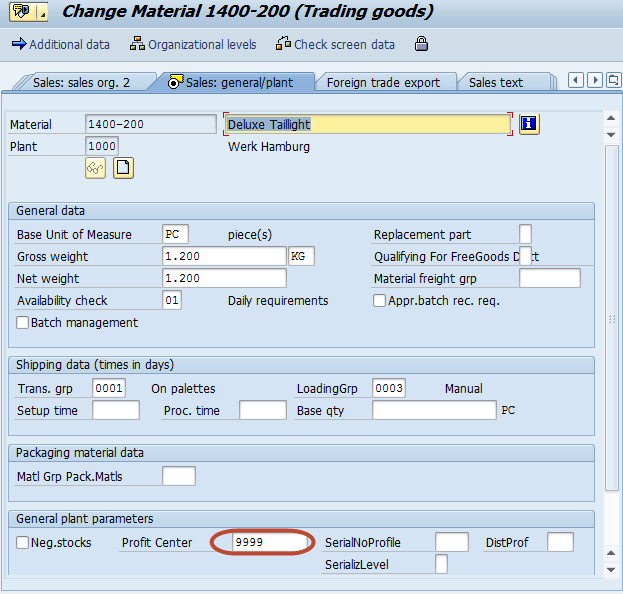Click the glasses display icon under Plant

pos(95,168)
